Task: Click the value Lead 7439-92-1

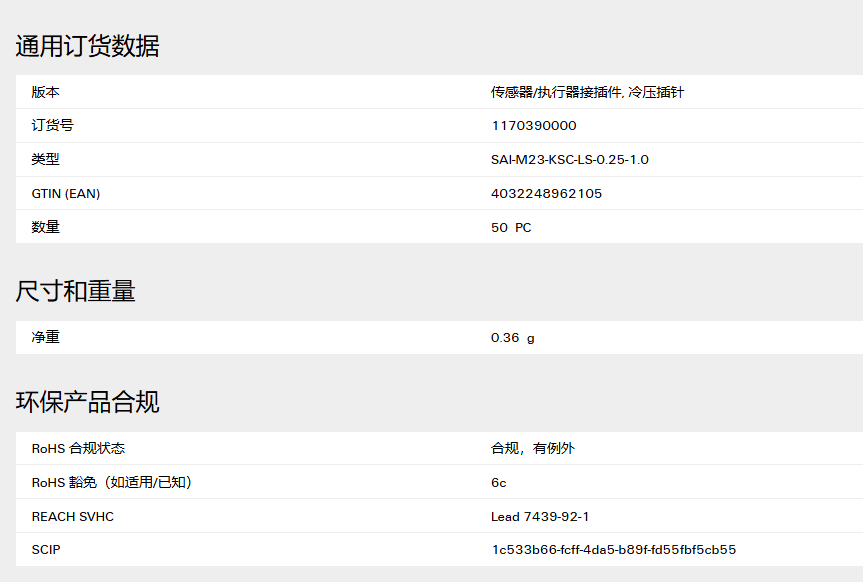Action: click(x=540, y=516)
